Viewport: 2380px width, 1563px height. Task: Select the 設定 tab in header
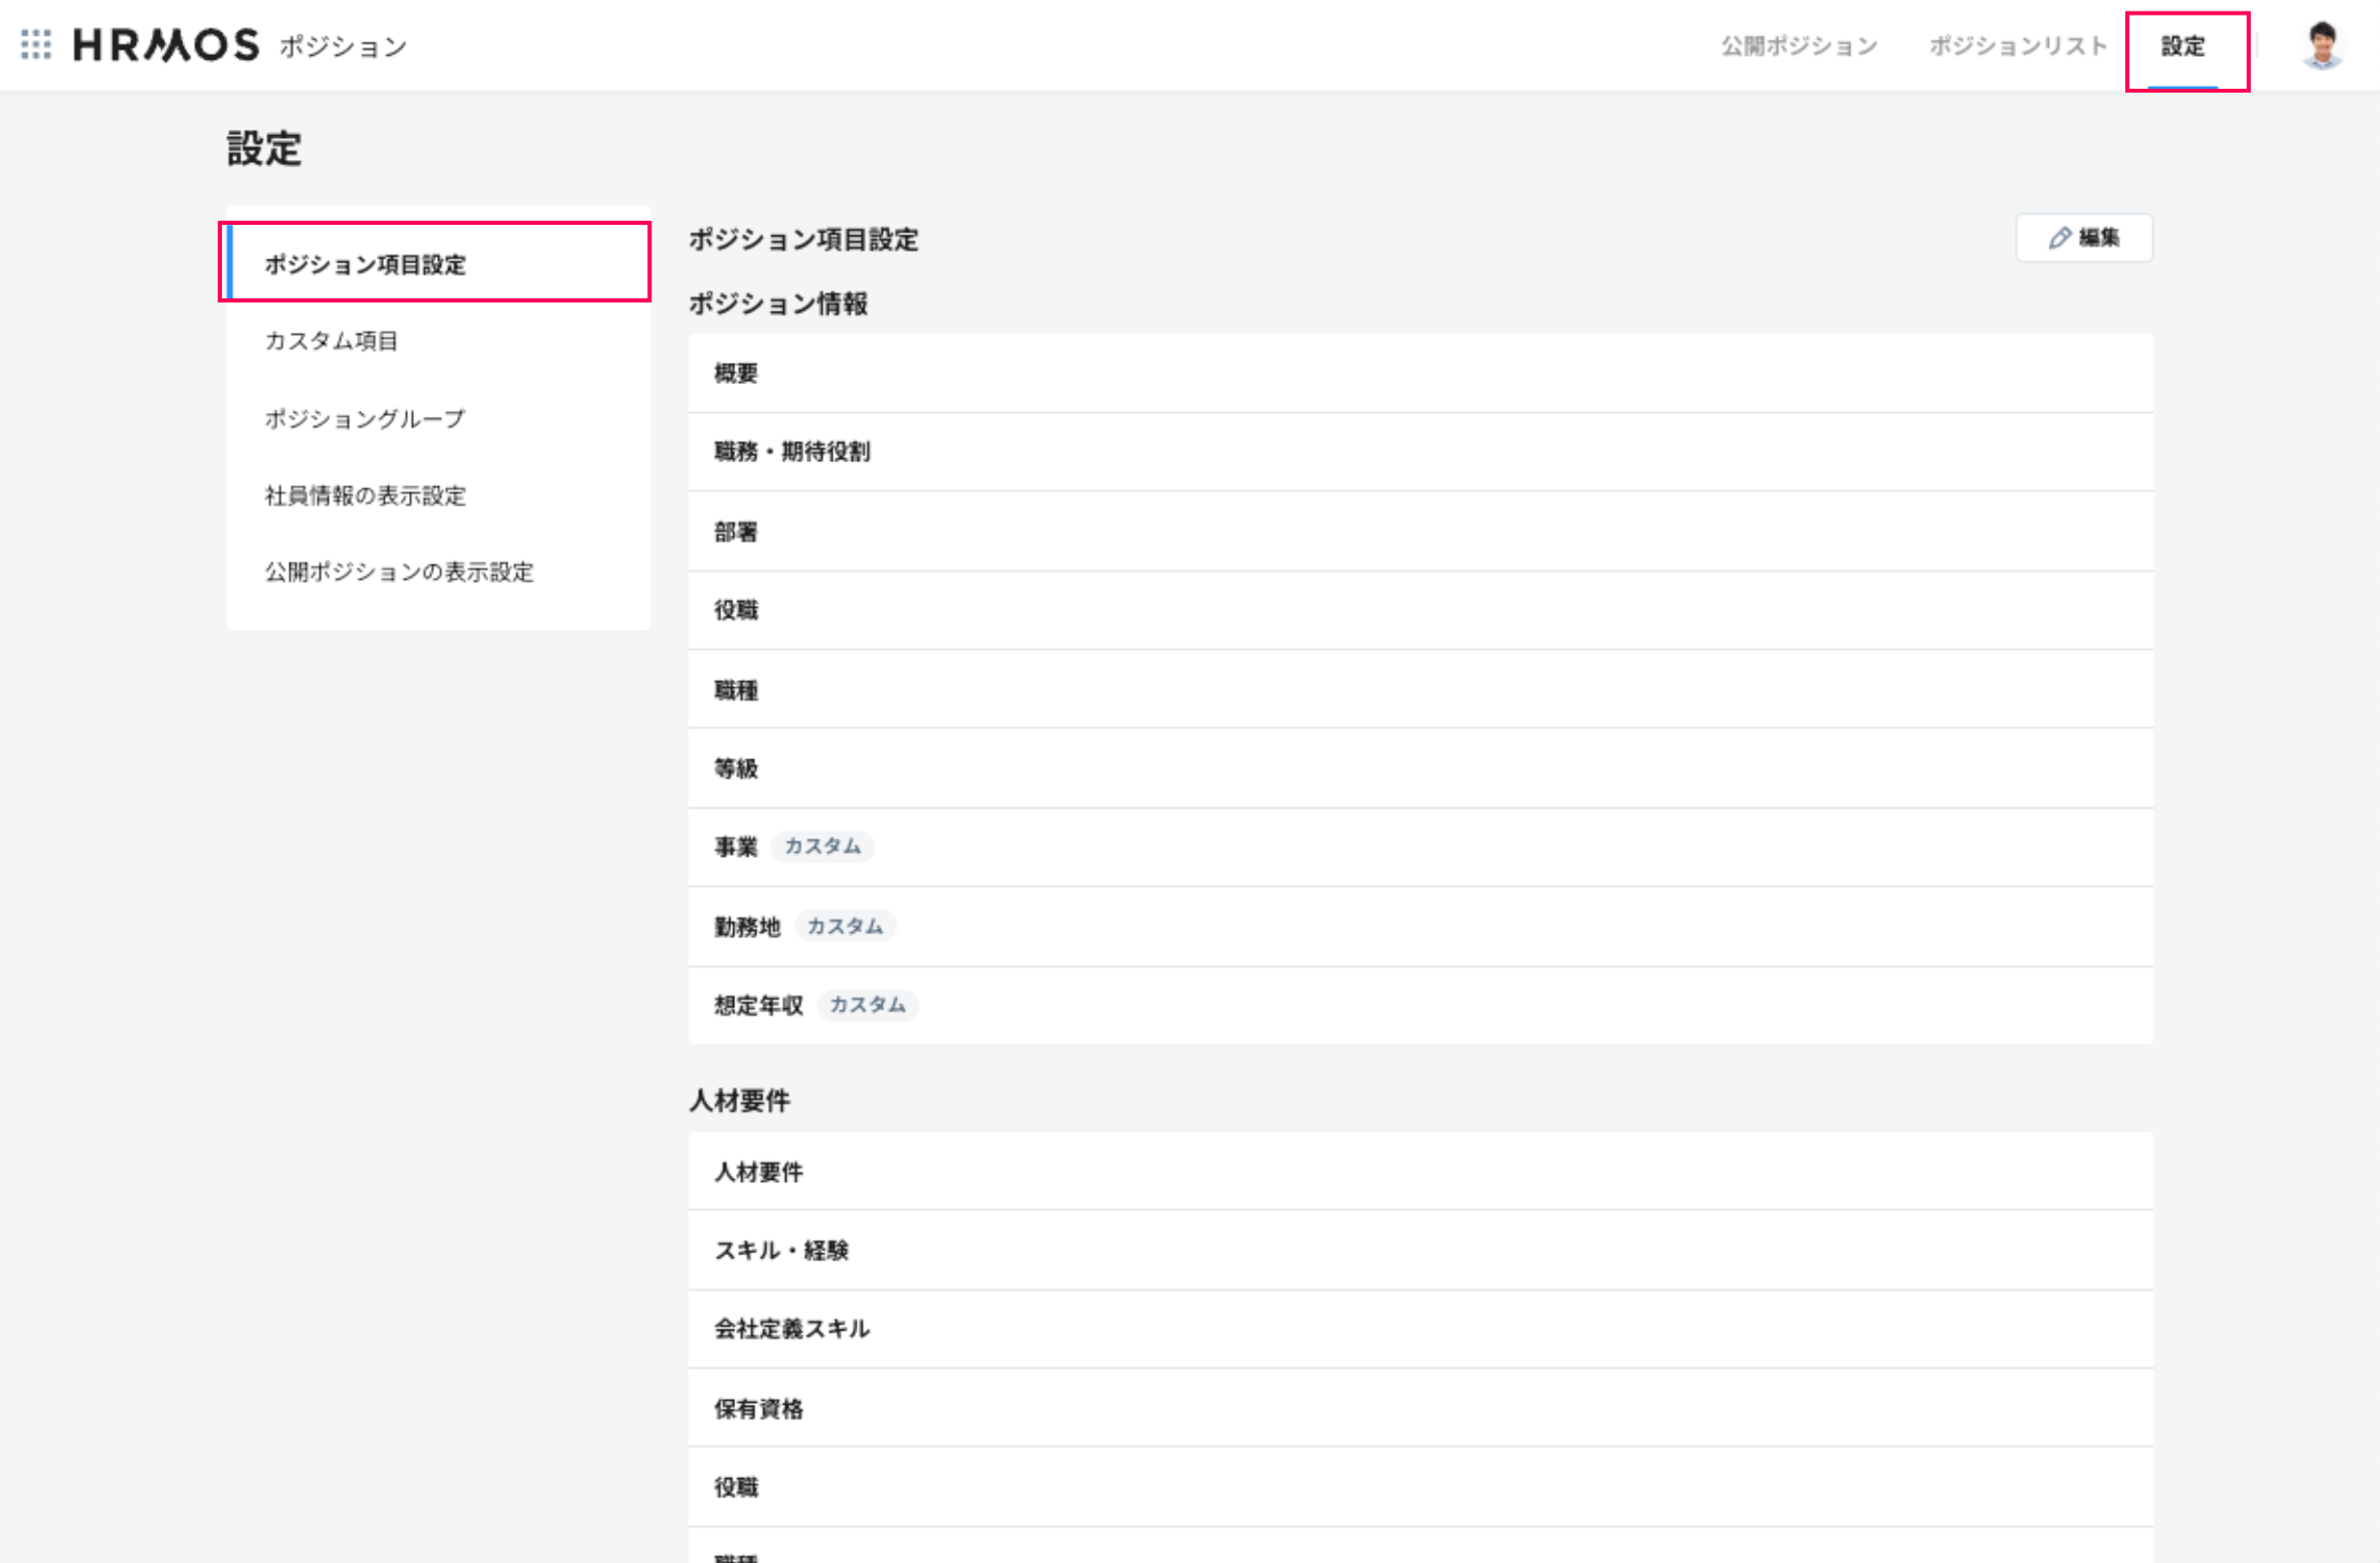pos(2182,46)
